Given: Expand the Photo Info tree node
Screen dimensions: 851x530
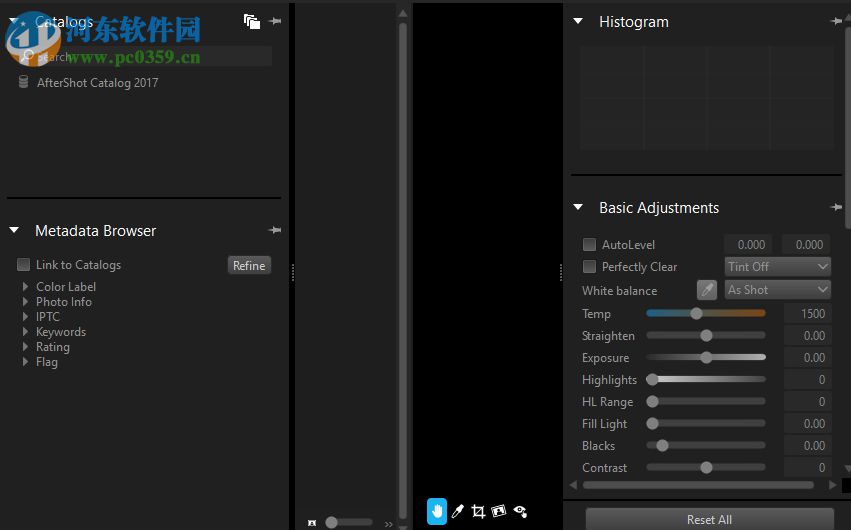Looking at the screenshot, I should (x=25, y=301).
